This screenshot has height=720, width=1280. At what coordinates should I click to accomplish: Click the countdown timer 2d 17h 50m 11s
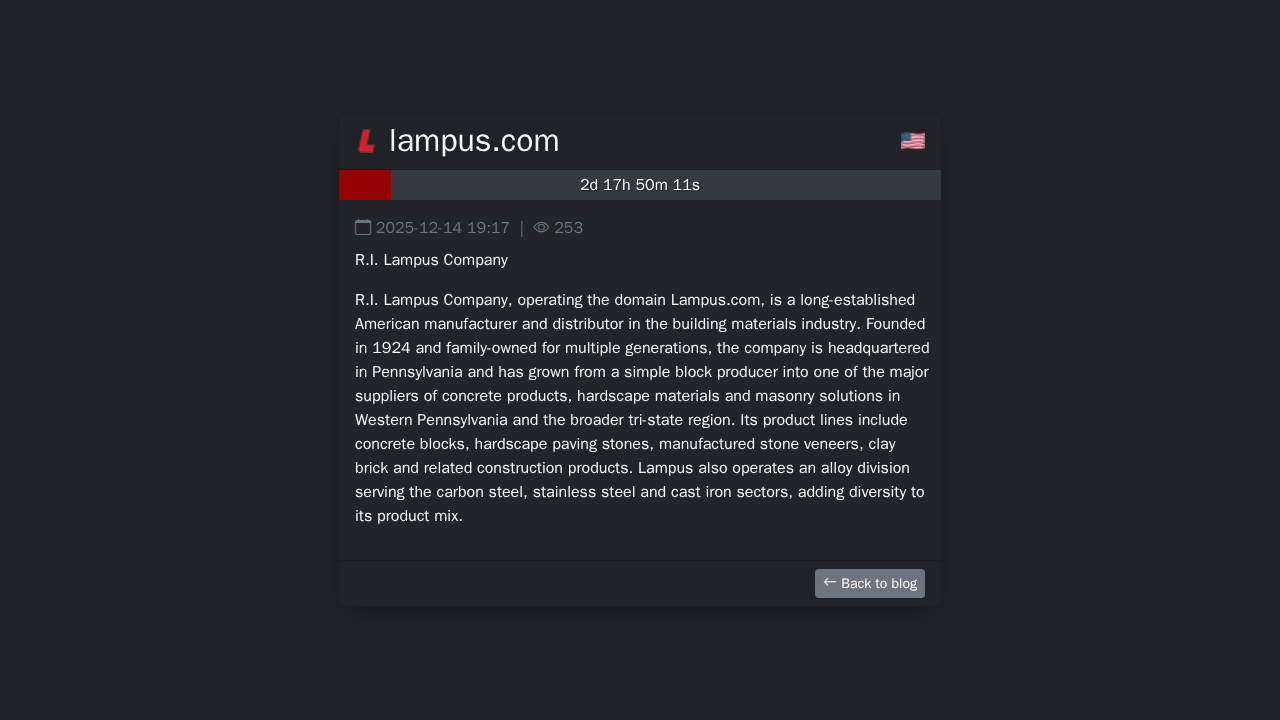(640, 185)
